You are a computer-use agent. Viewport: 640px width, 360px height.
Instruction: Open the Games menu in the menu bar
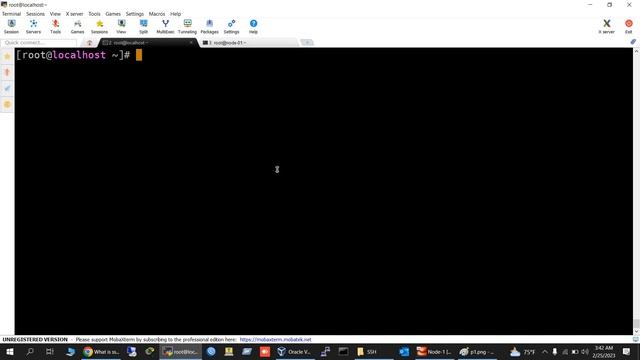113,14
